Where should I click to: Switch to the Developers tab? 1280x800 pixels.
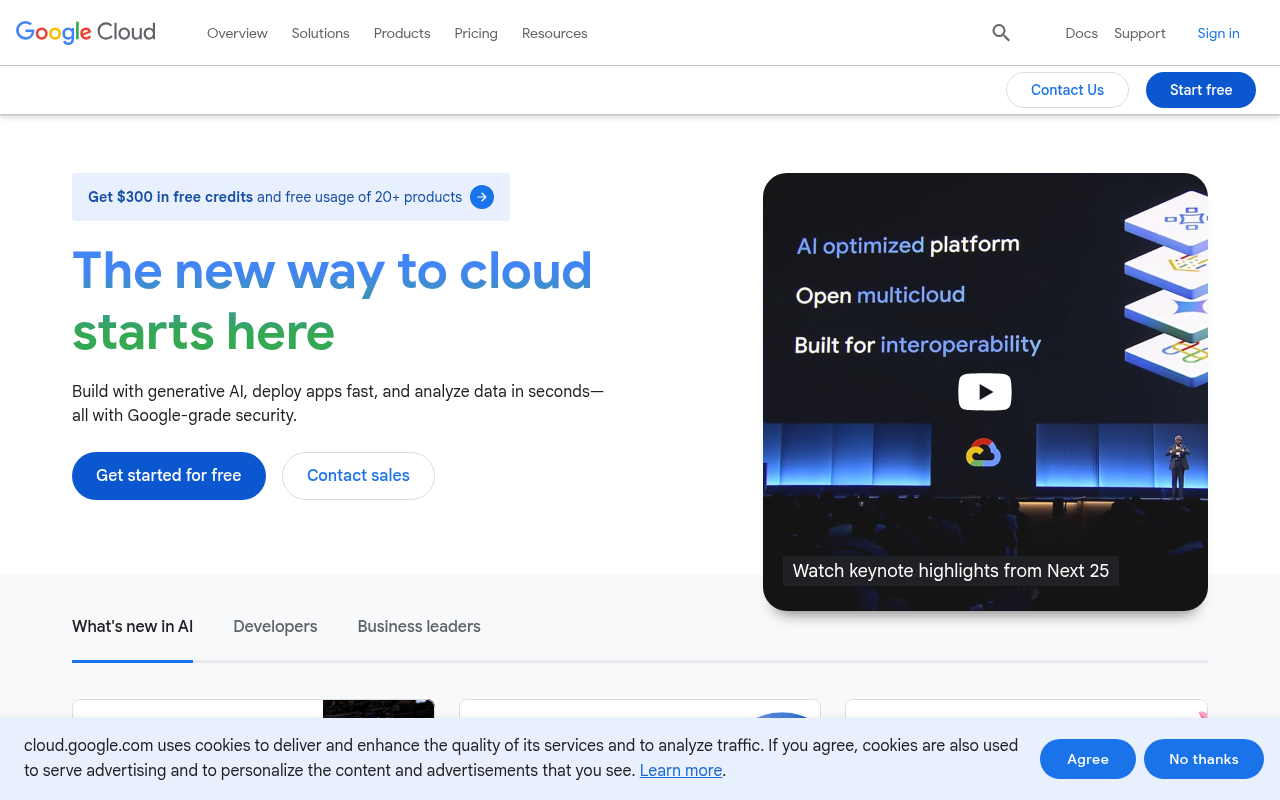[275, 626]
